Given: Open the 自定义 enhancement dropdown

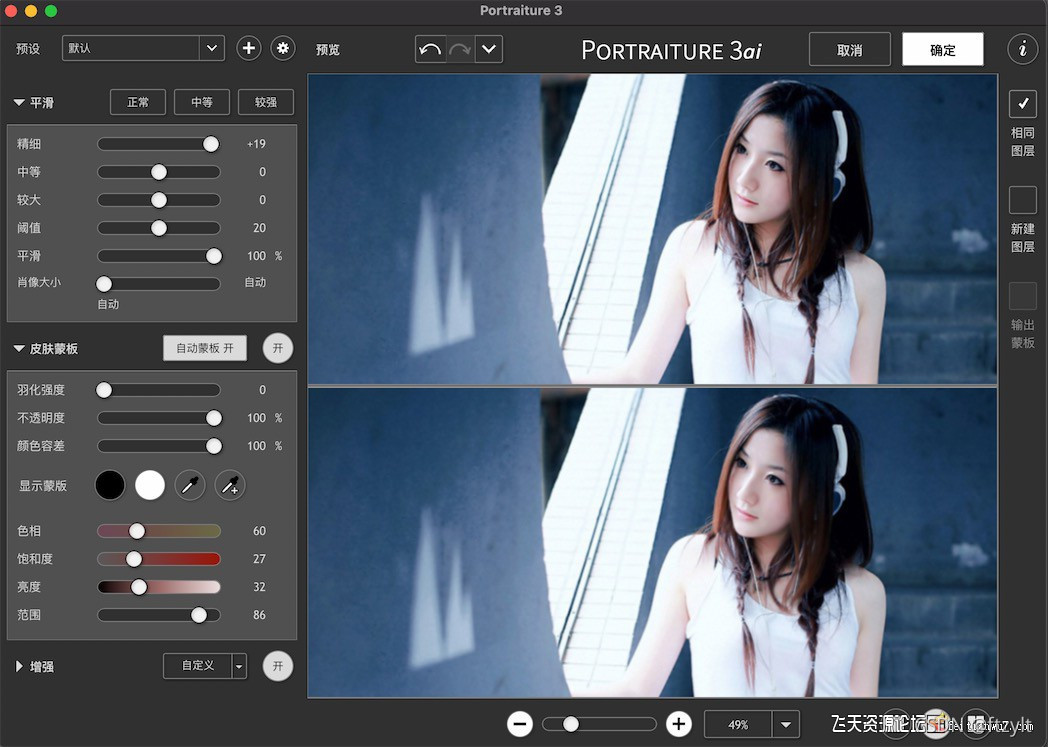Looking at the screenshot, I should [239, 666].
